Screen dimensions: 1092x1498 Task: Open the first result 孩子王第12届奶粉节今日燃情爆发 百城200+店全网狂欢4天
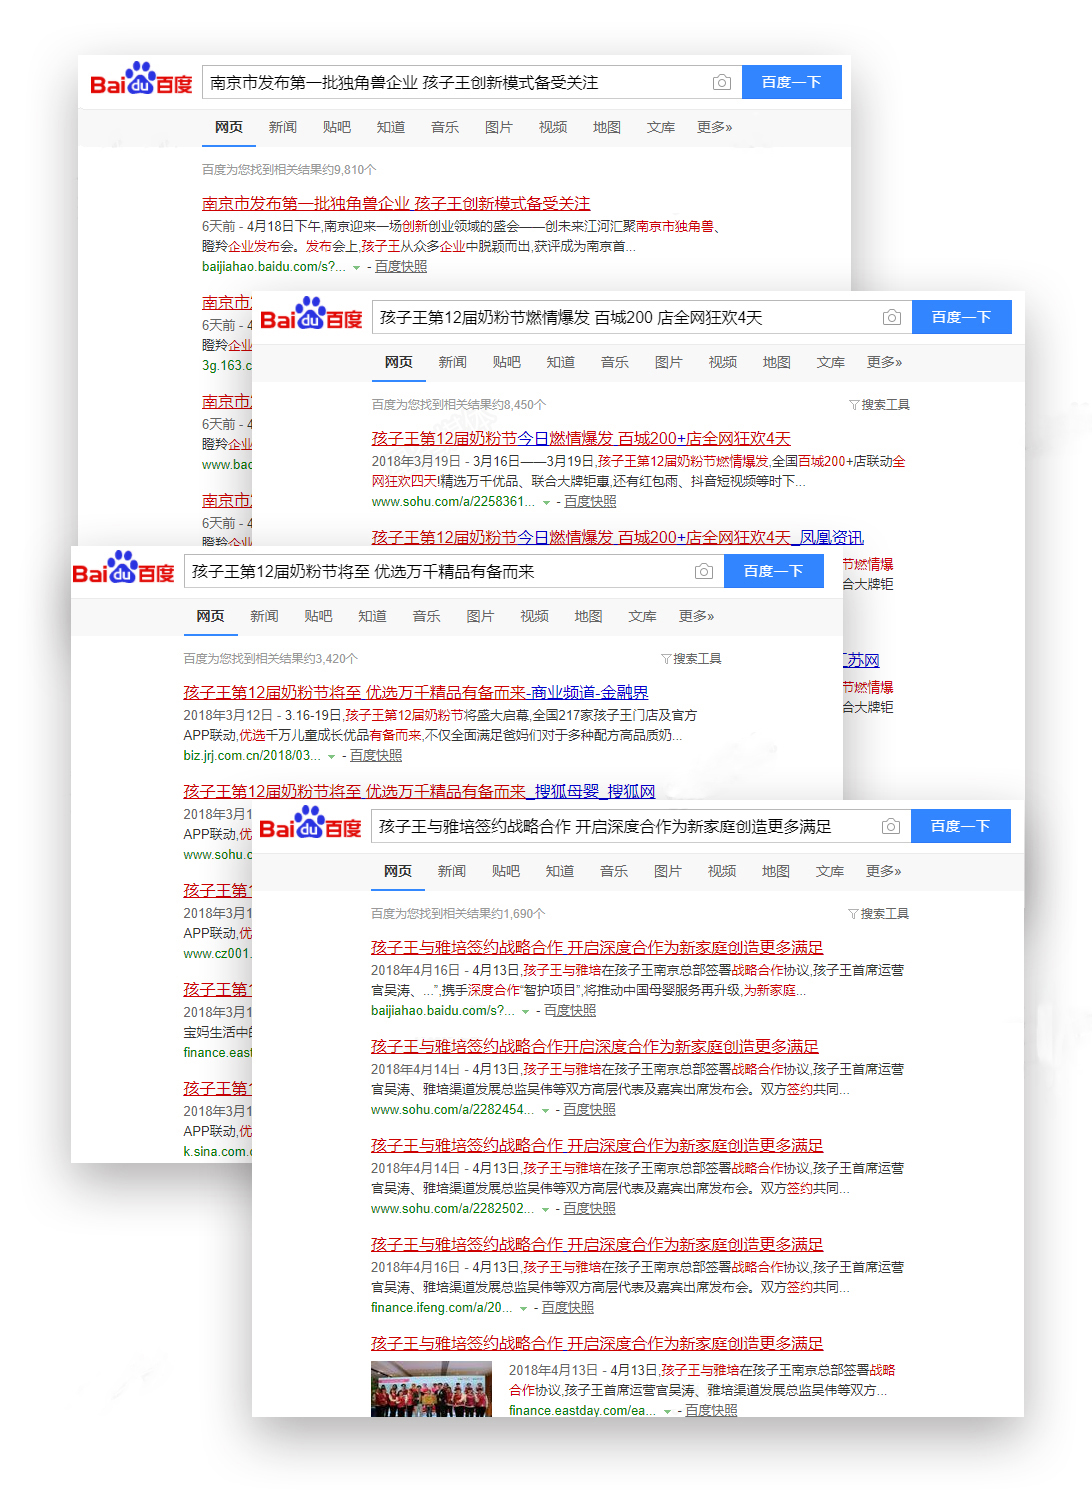pyautogui.click(x=581, y=439)
